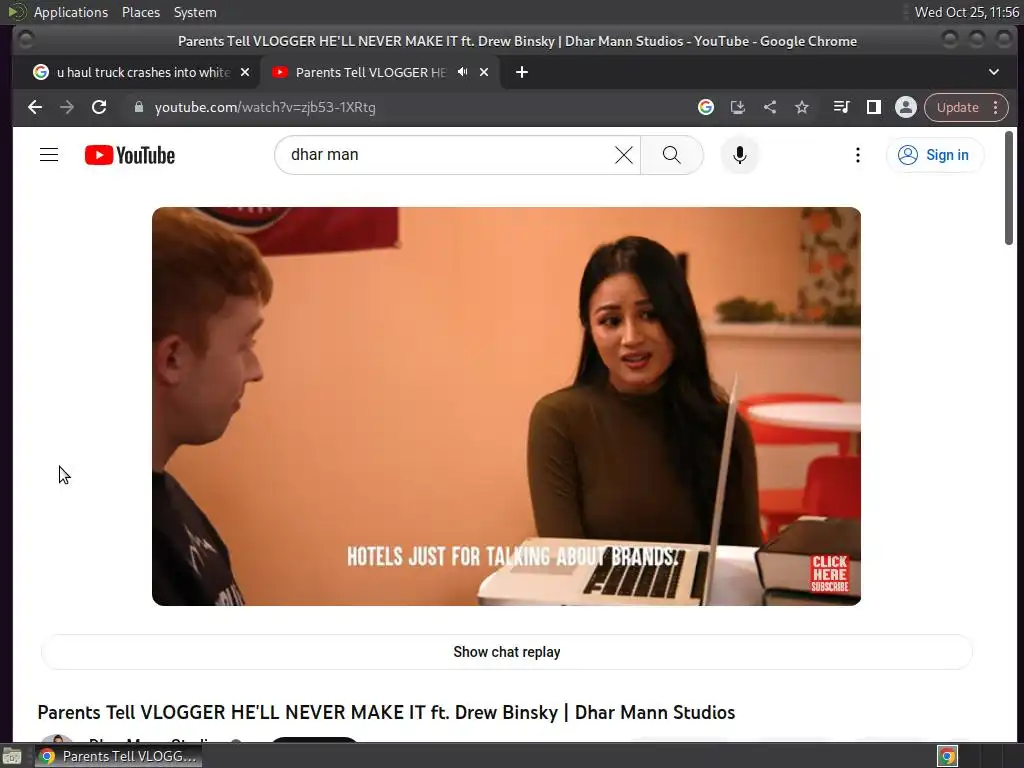This screenshot has height=768, width=1024.
Task: Open the Applications menu
Action: [x=71, y=12]
